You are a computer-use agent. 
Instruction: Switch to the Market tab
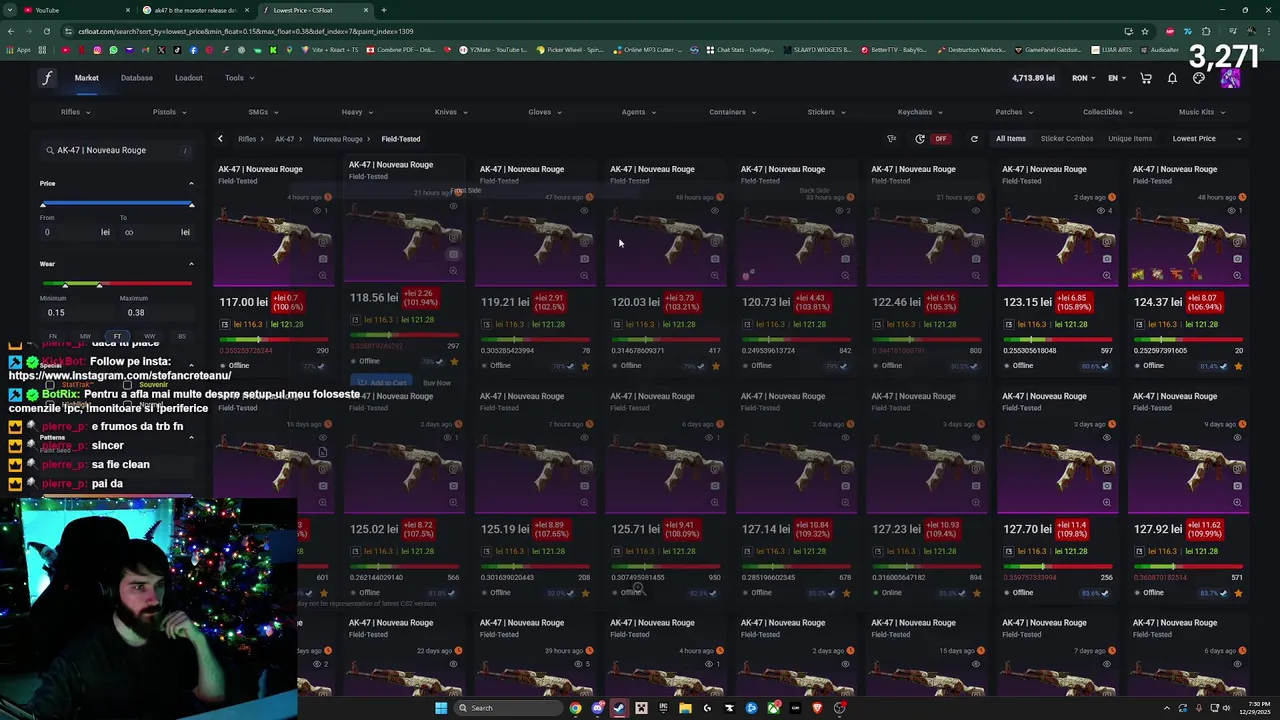tap(87, 78)
